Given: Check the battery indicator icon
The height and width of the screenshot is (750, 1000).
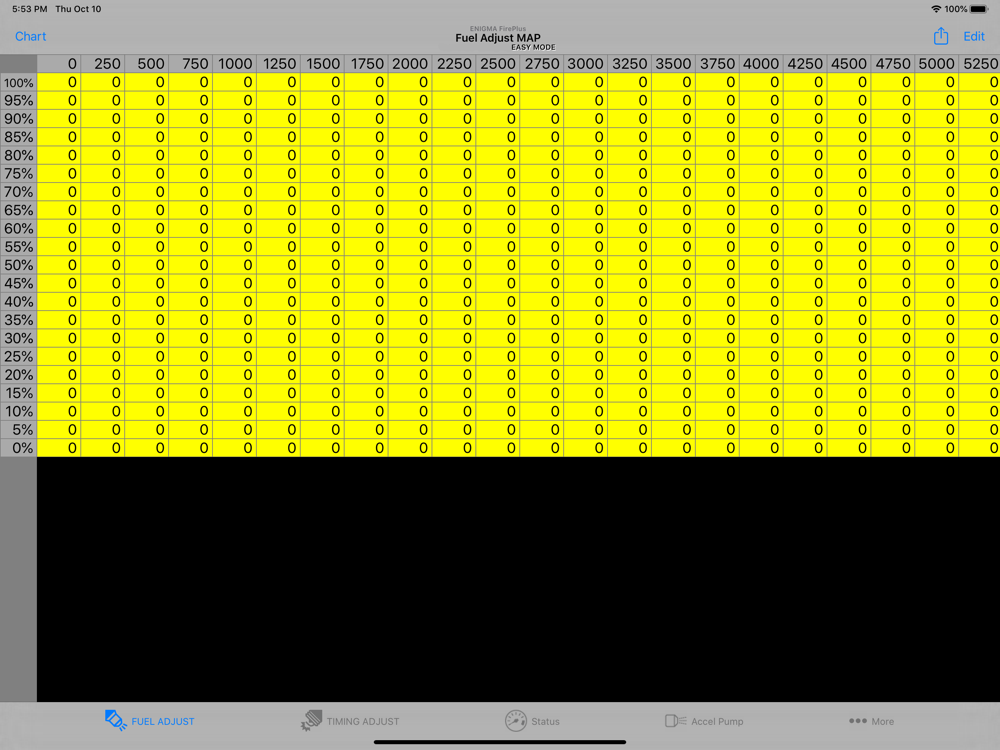Looking at the screenshot, I should (x=979, y=9).
